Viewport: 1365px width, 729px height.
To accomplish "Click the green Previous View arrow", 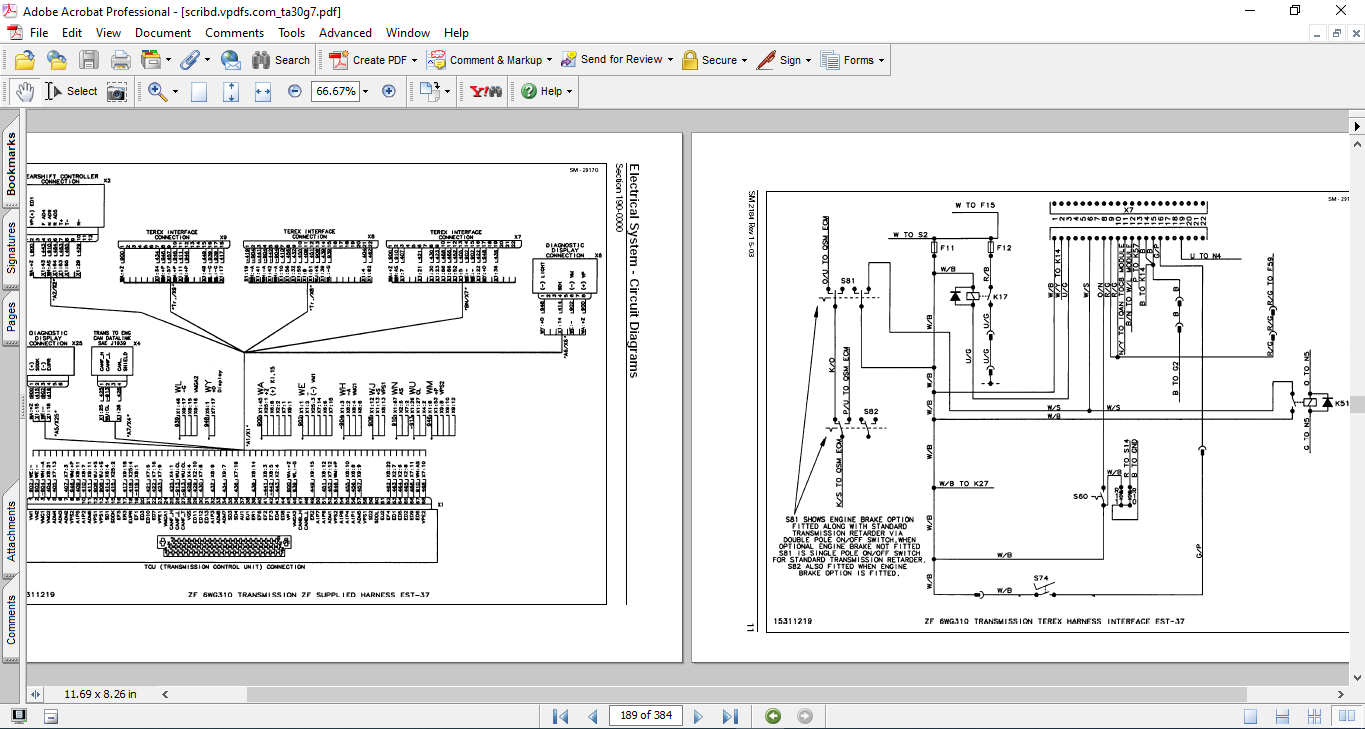I will tap(772, 716).
